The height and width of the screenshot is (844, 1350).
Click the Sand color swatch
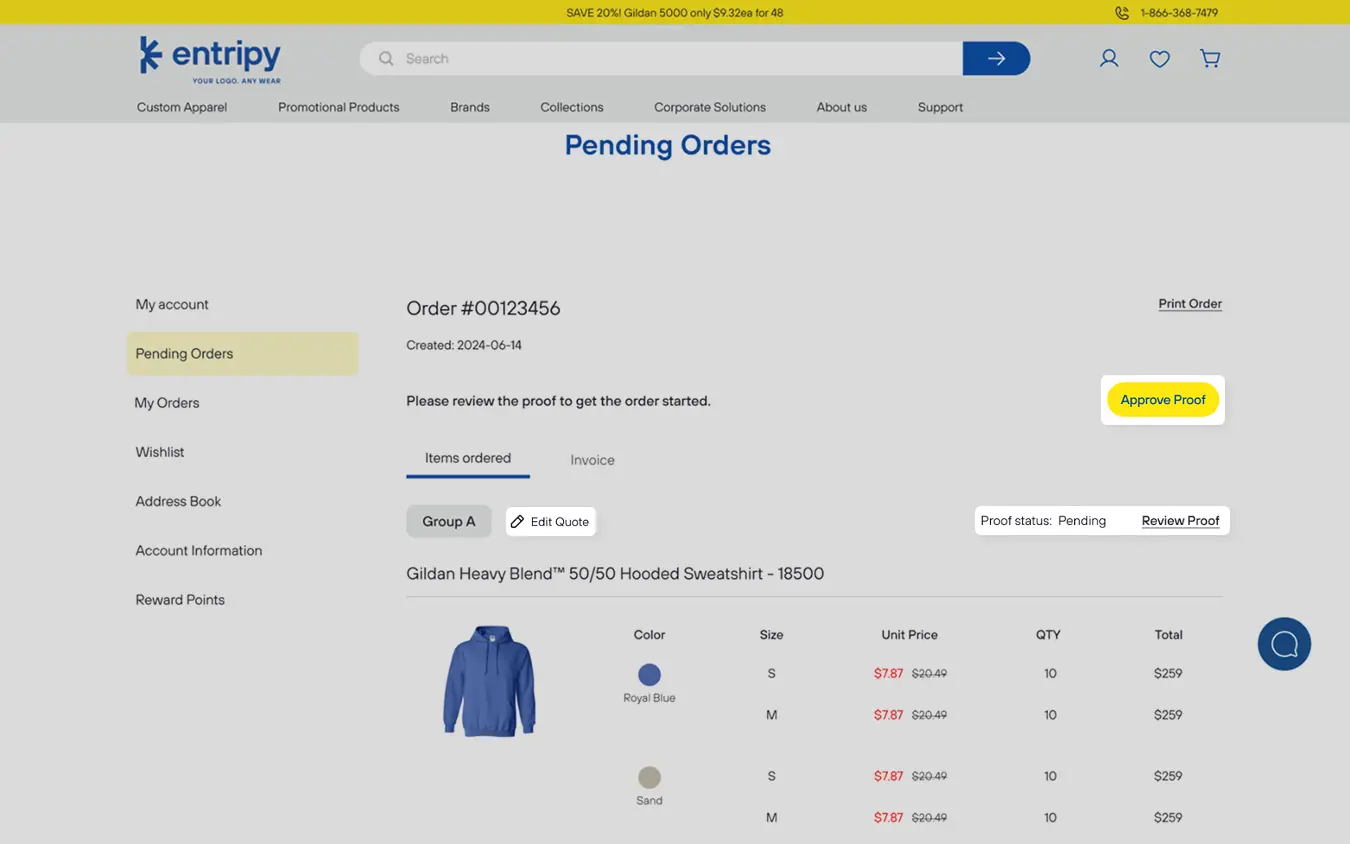coord(649,777)
